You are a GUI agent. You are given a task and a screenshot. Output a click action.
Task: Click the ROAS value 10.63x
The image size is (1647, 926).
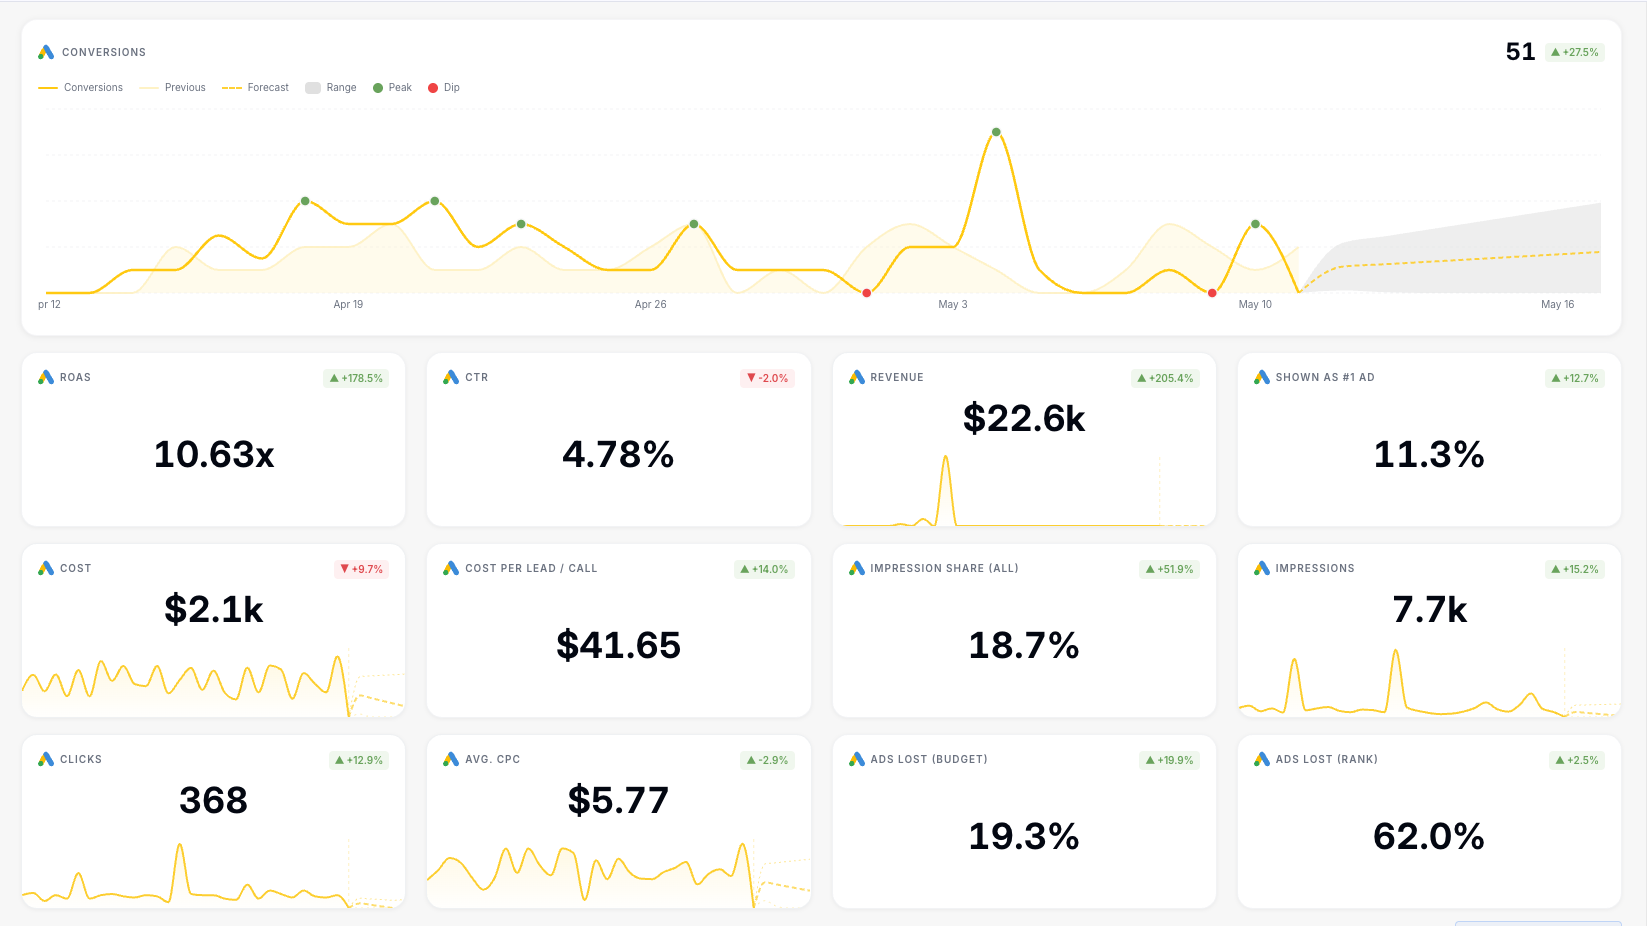tap(214, 454)
